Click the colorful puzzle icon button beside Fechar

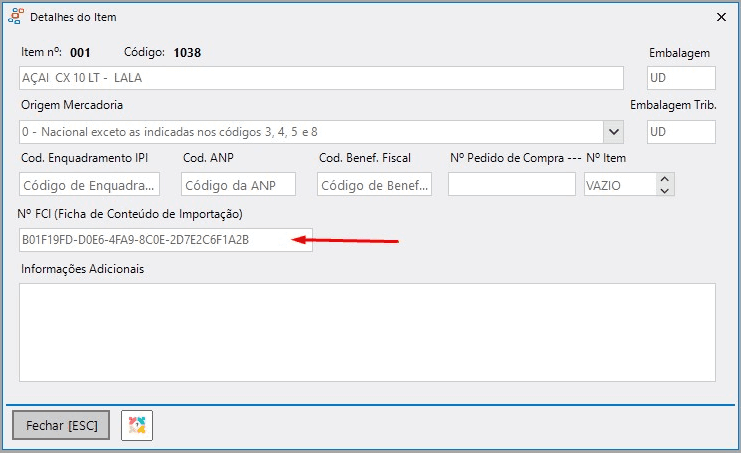pyautogui.click(x=137, y=425)
